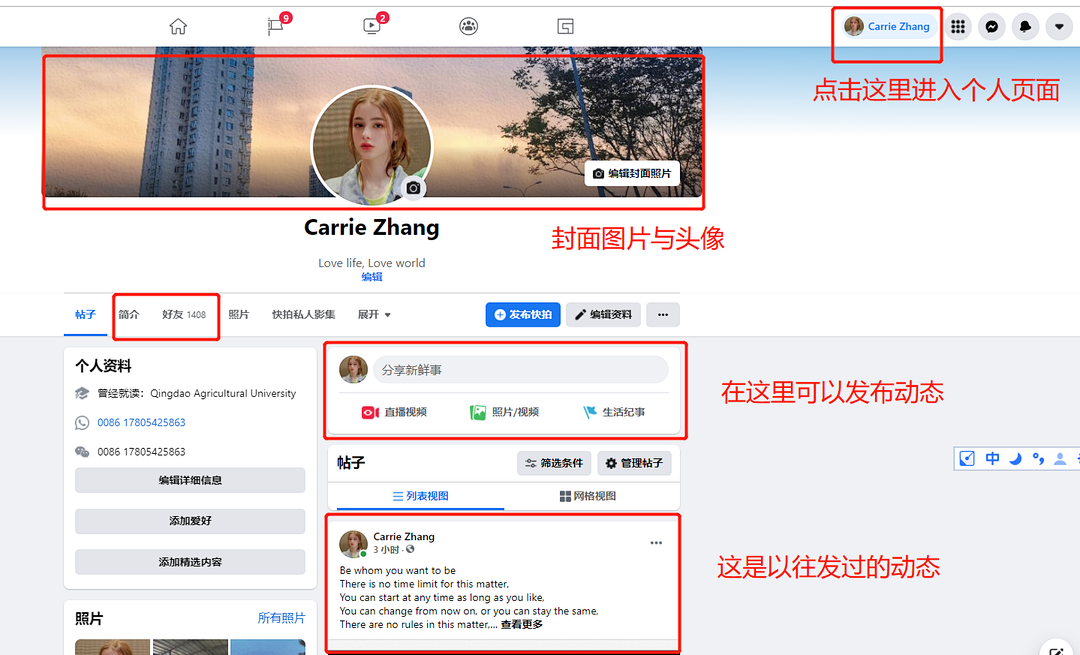
Task: Switch to the 简介 tab
Action: click(129, 314)
